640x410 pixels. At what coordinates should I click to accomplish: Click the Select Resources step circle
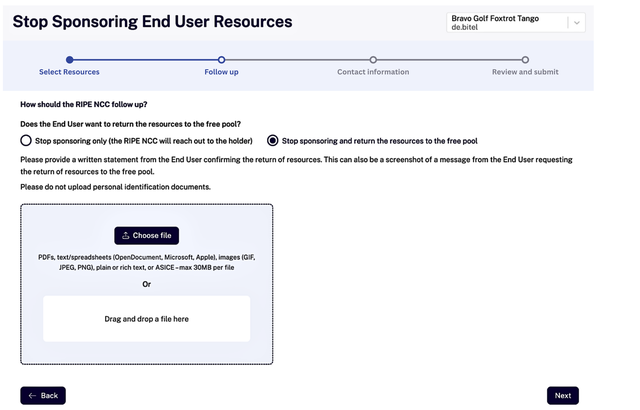69,60
